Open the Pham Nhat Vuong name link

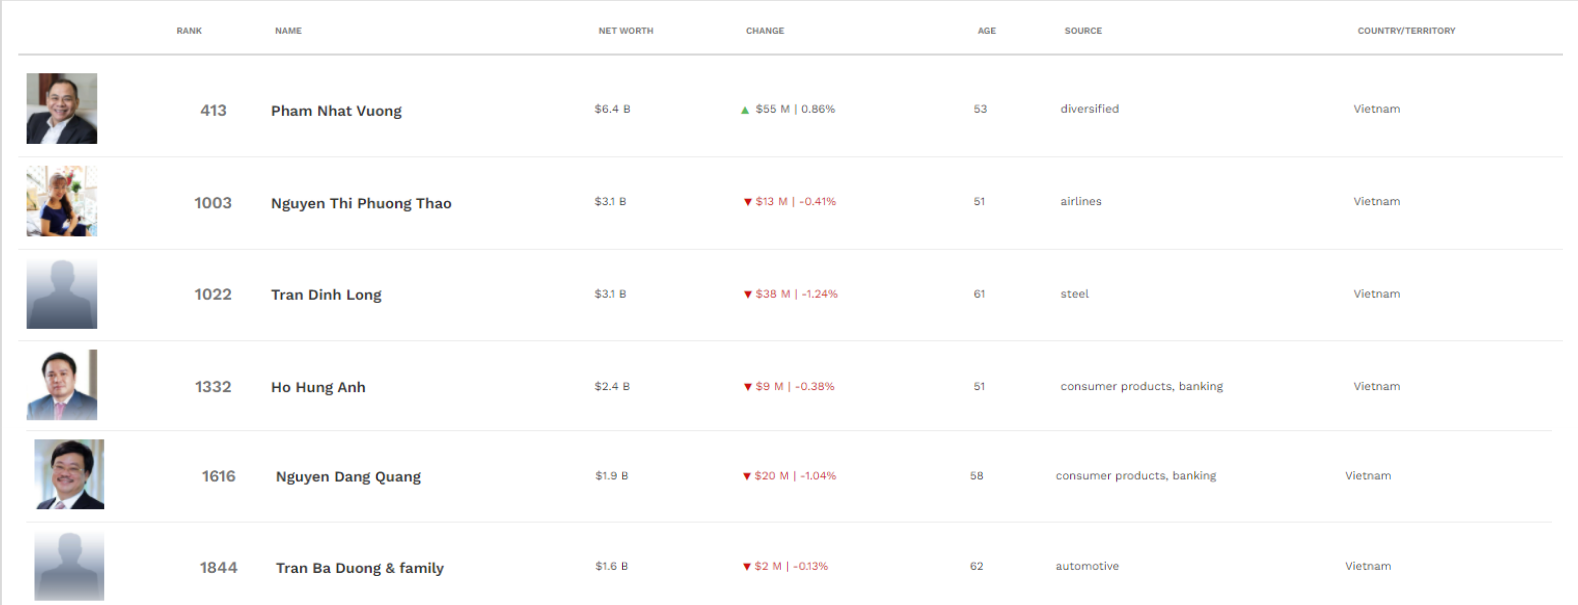tap(336, 111)
